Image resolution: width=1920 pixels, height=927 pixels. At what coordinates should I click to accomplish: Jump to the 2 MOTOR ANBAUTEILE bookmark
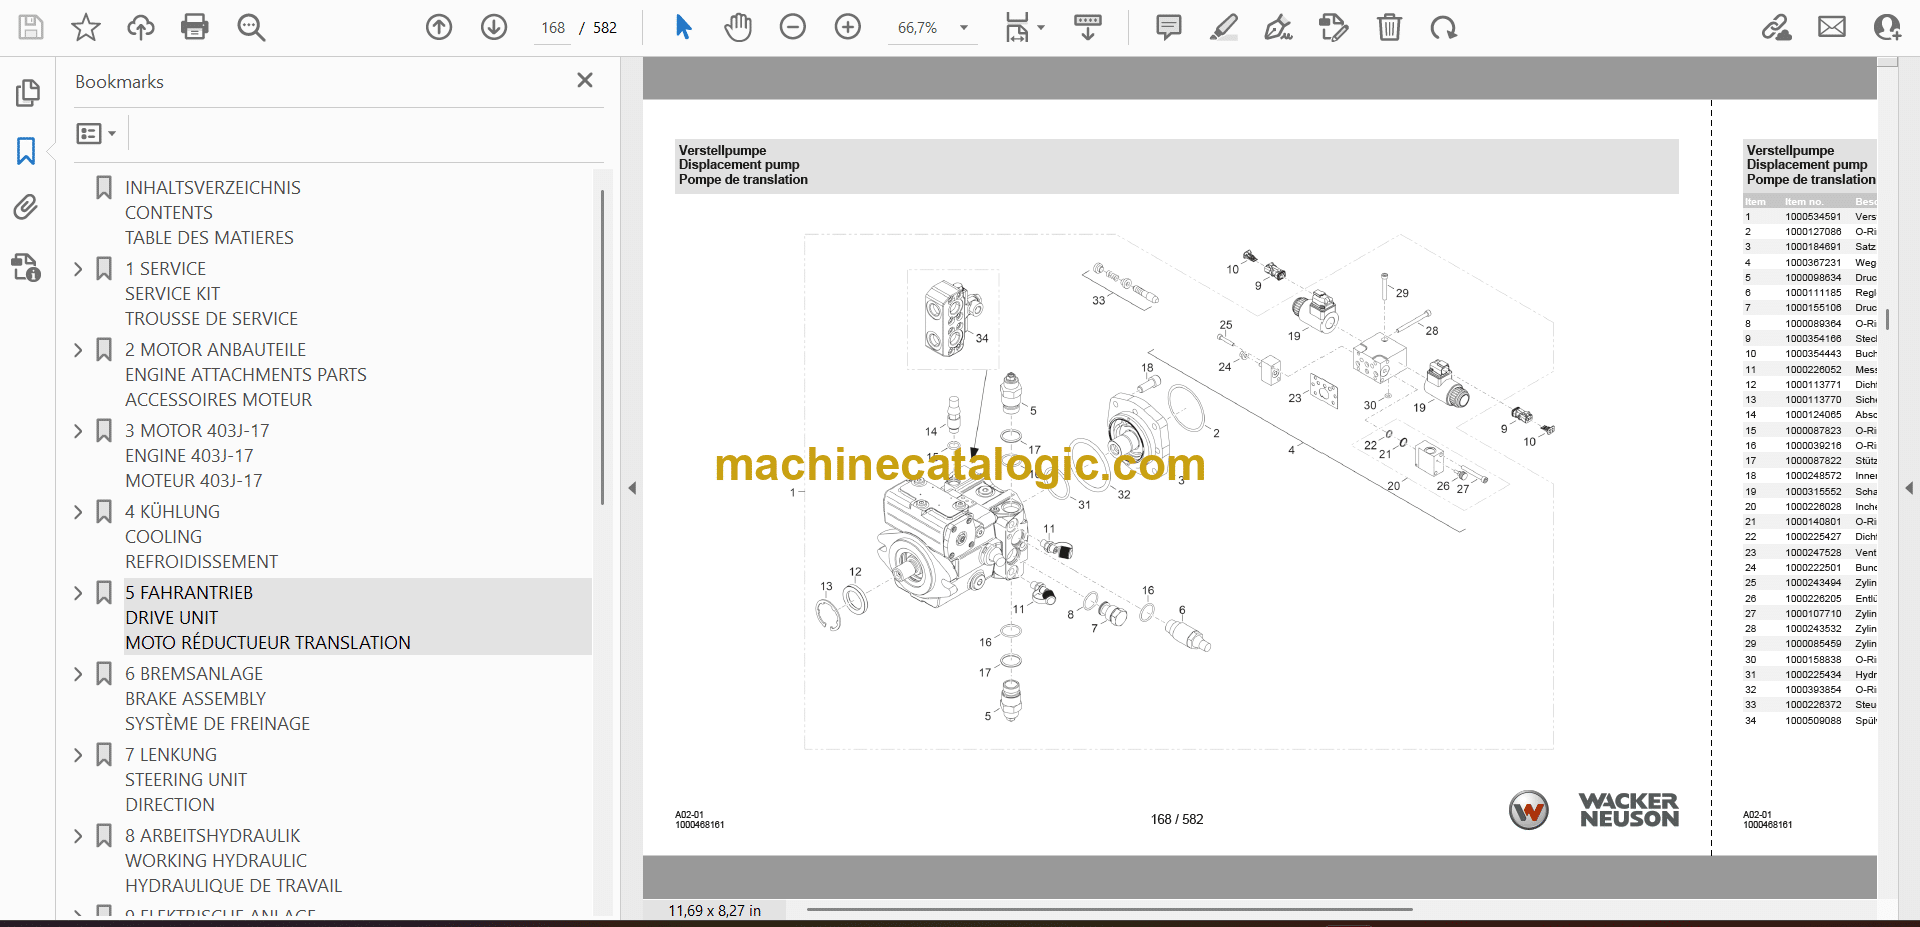pyautogui.click(x=246, y=375)
